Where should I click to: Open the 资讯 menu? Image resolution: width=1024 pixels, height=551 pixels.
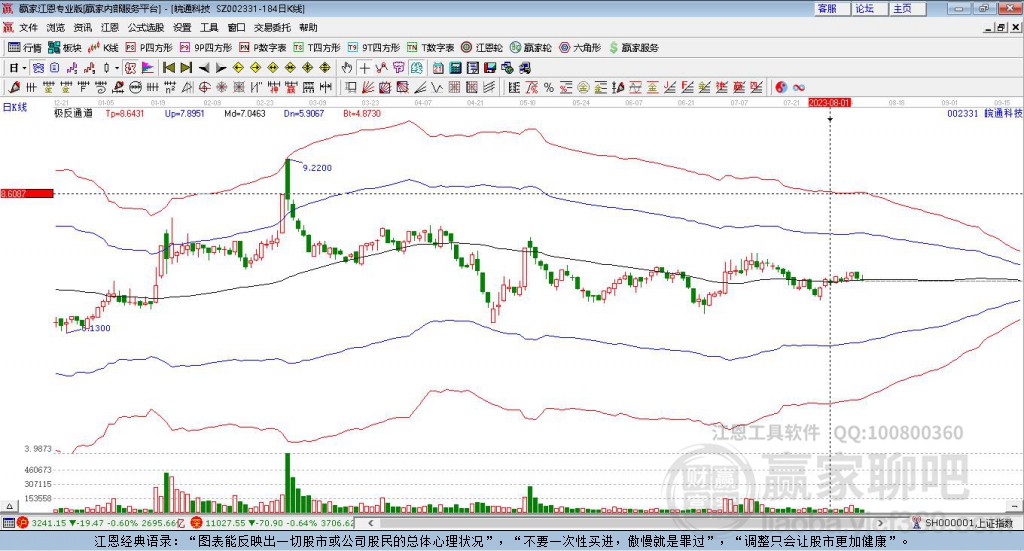point(82,27)
